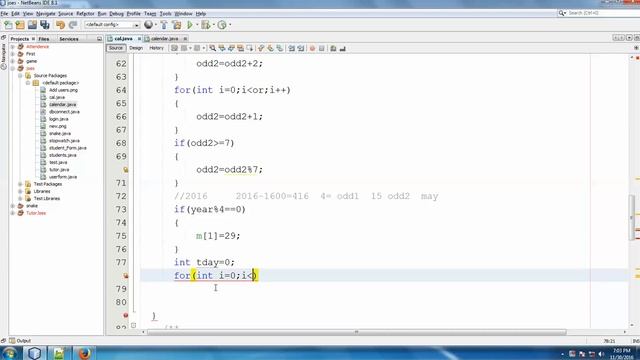This screenshot has height=360, width=640.
Task: Open the dropdown arrow next to Run button
Action: click(x=197, y=25)
